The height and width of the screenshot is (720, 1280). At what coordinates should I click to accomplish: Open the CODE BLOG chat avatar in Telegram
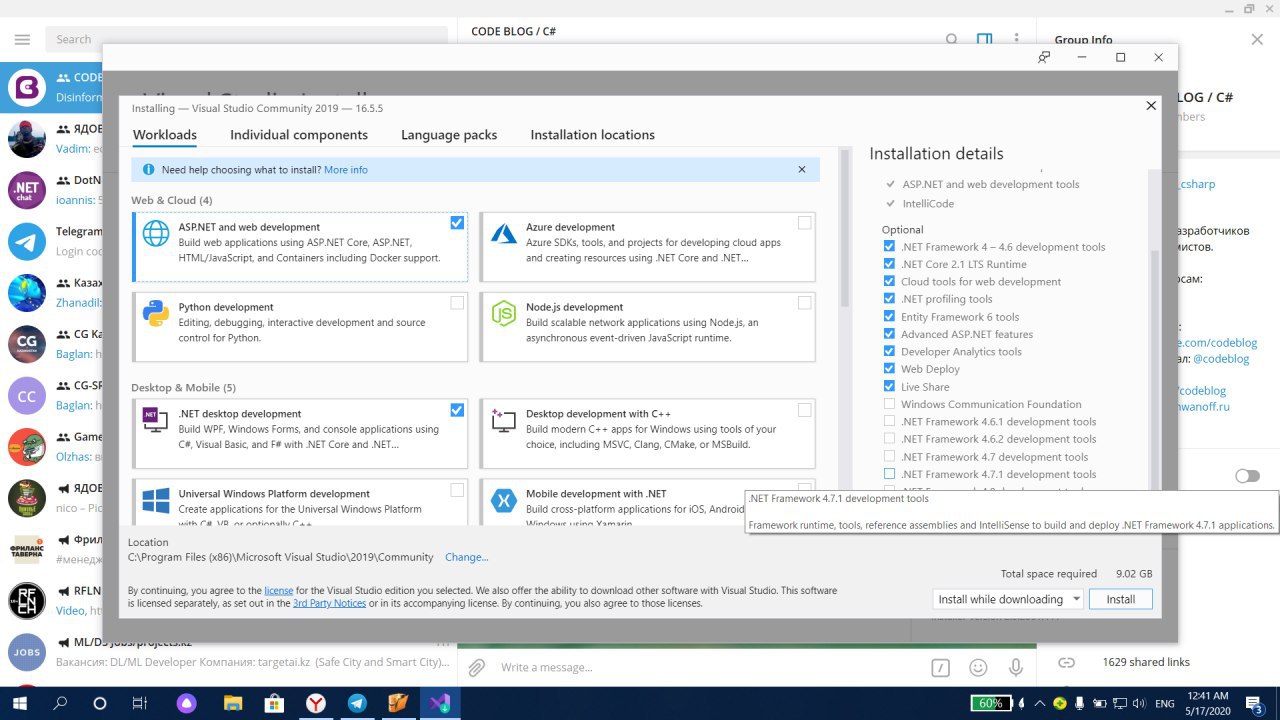tap(27, 88)
